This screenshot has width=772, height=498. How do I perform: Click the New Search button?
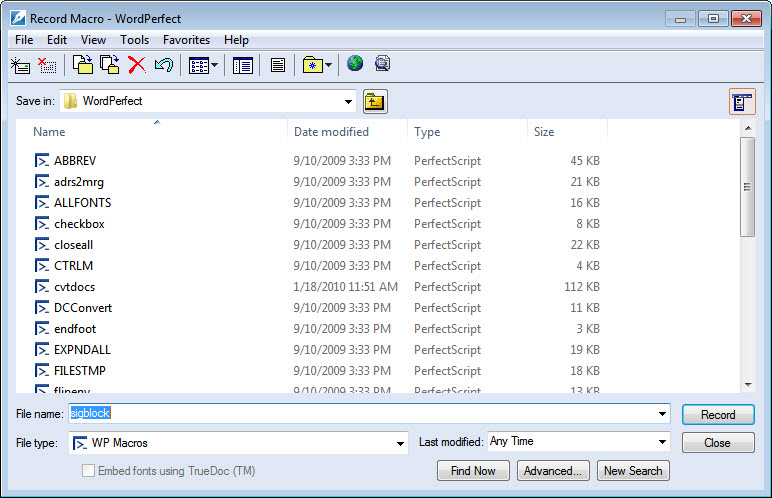coord(633,471)
